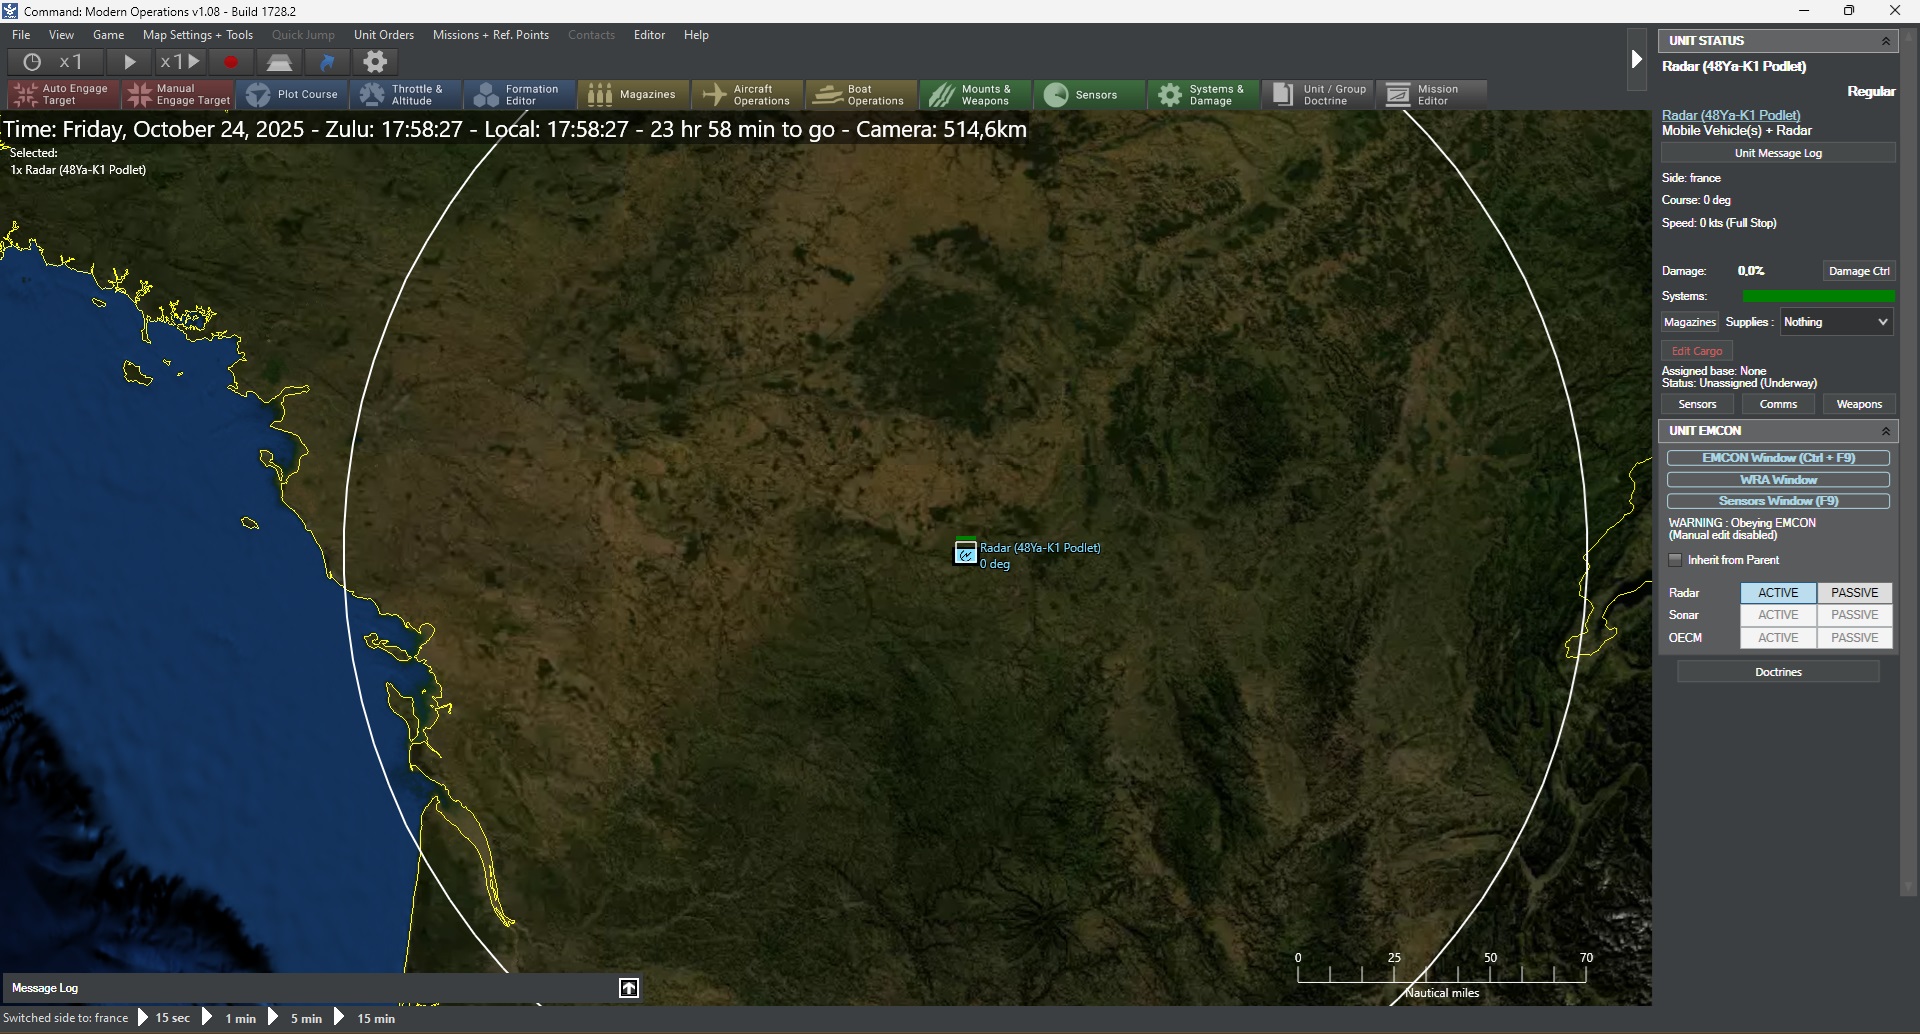Open the Supplies dropdown showing Nothing
Image resolution: width=1920 pixels, height=1034 pixels.
[1836, 322]
